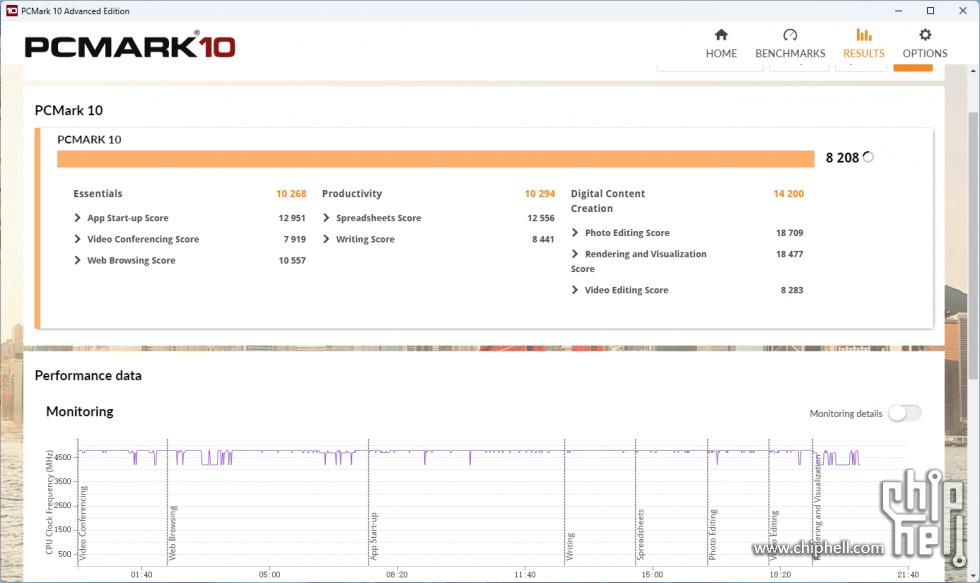Viewport: 980px width, 583px height.
Task: Click the 15:00 time axis label
Action: coord(652,575)
